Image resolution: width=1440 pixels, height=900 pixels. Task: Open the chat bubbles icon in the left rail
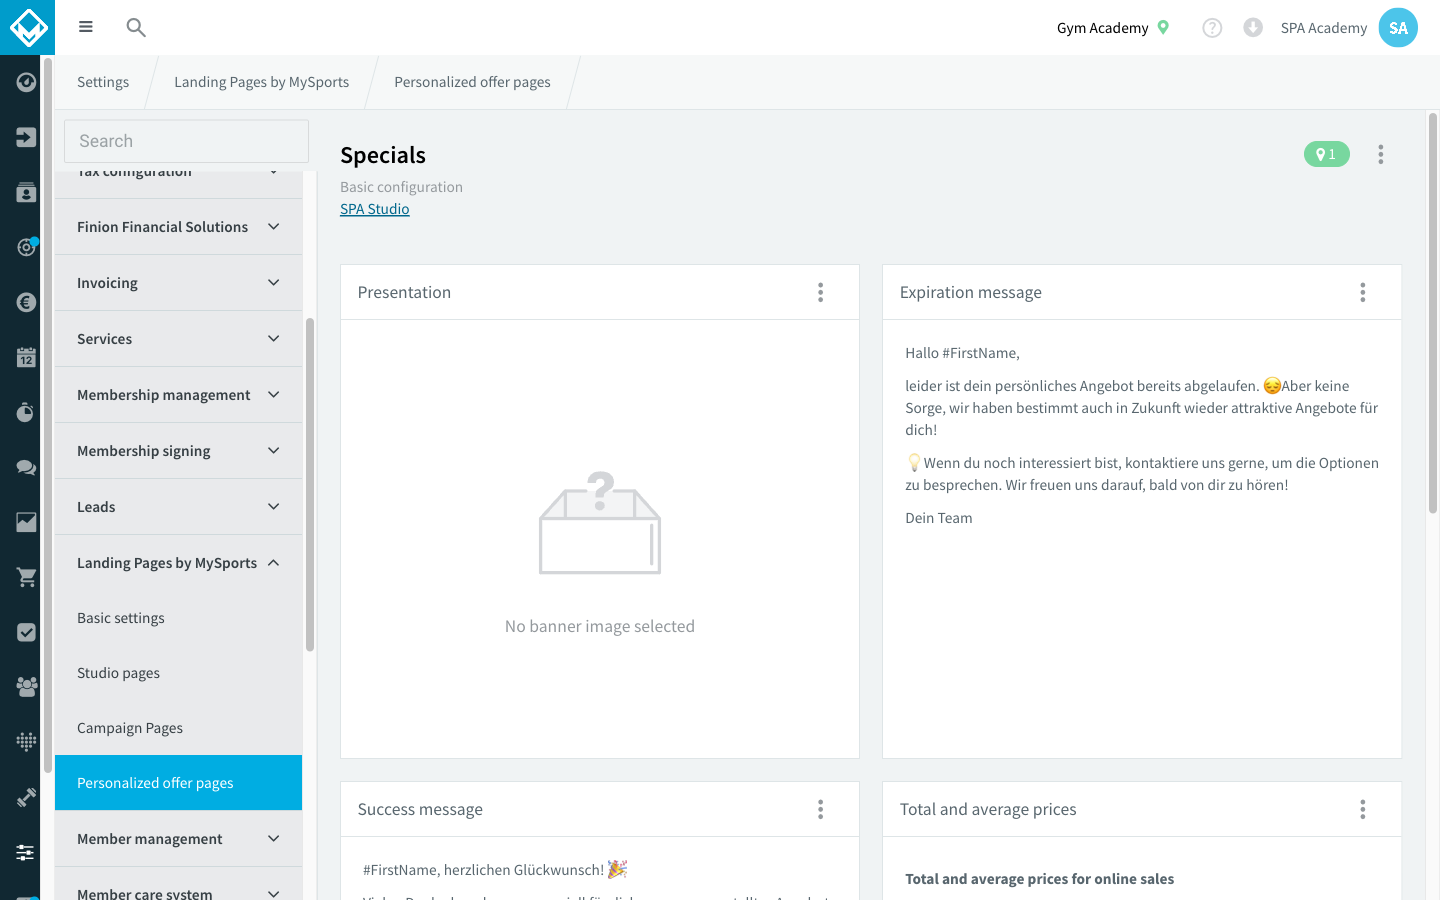(x=26, y=467)
